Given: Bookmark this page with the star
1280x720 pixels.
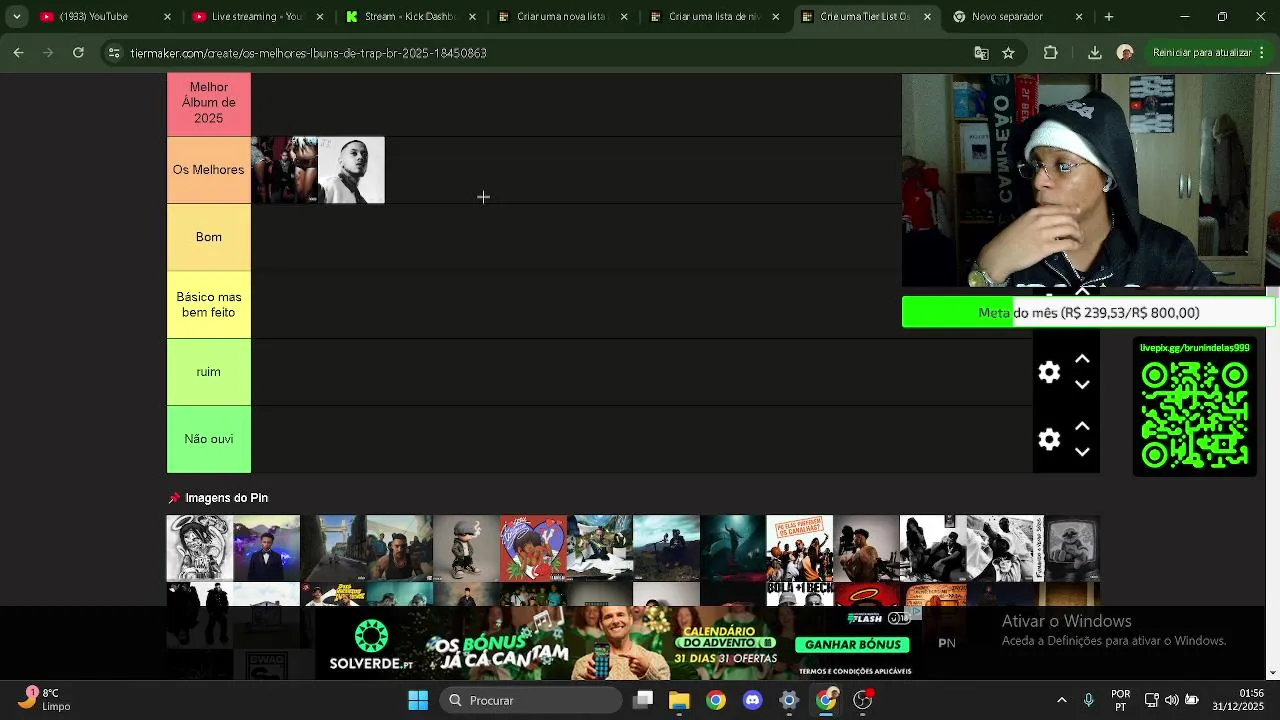Looking at the screenshot, I should 1008,53.
